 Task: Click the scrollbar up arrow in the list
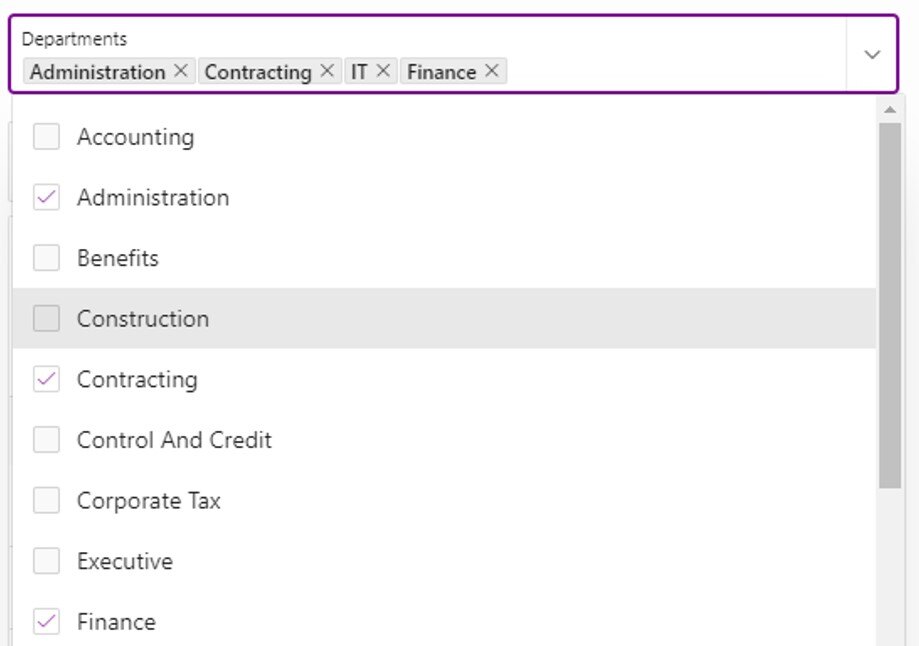(890, 110)
